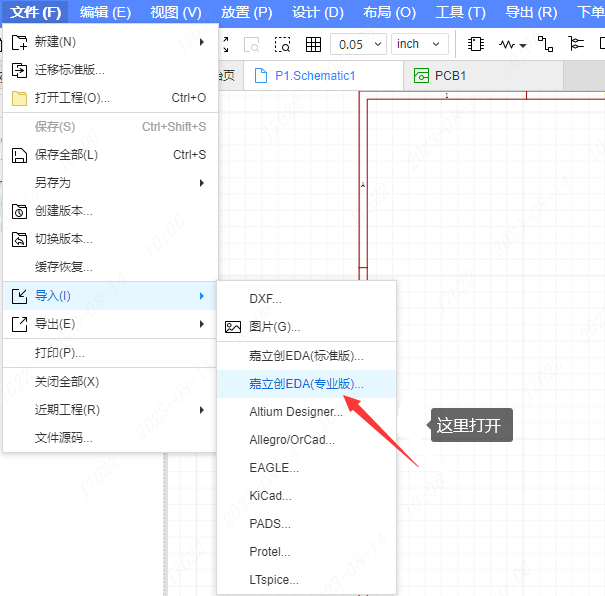605x596 pixels.
Task: Choose 另存为 menu entry
Action: [x=110, y=183]
